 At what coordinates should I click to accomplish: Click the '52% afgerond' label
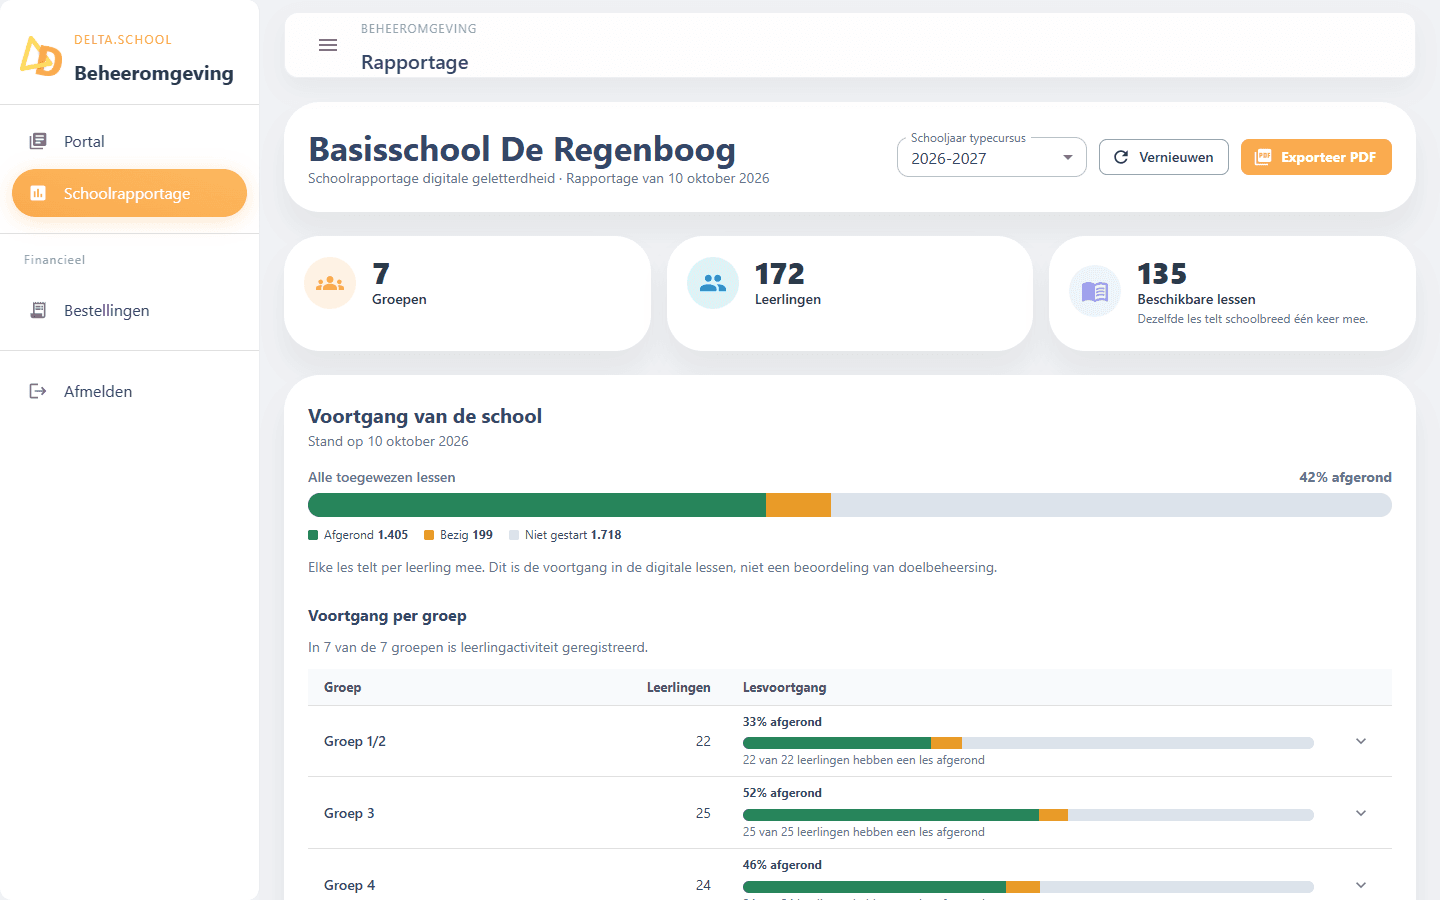pyautogui.click(x=782, y=793)
